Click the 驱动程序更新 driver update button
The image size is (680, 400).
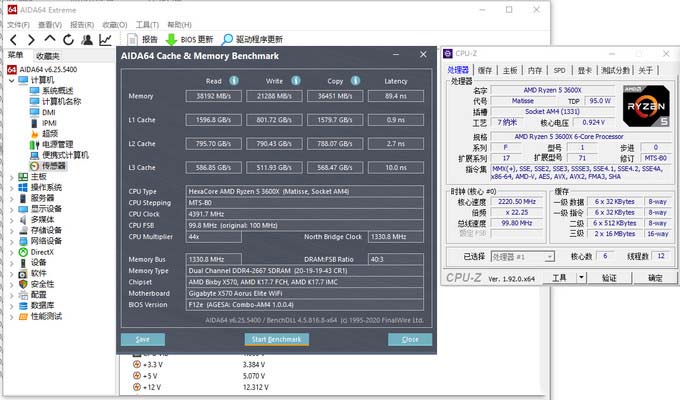pos(252,39)
